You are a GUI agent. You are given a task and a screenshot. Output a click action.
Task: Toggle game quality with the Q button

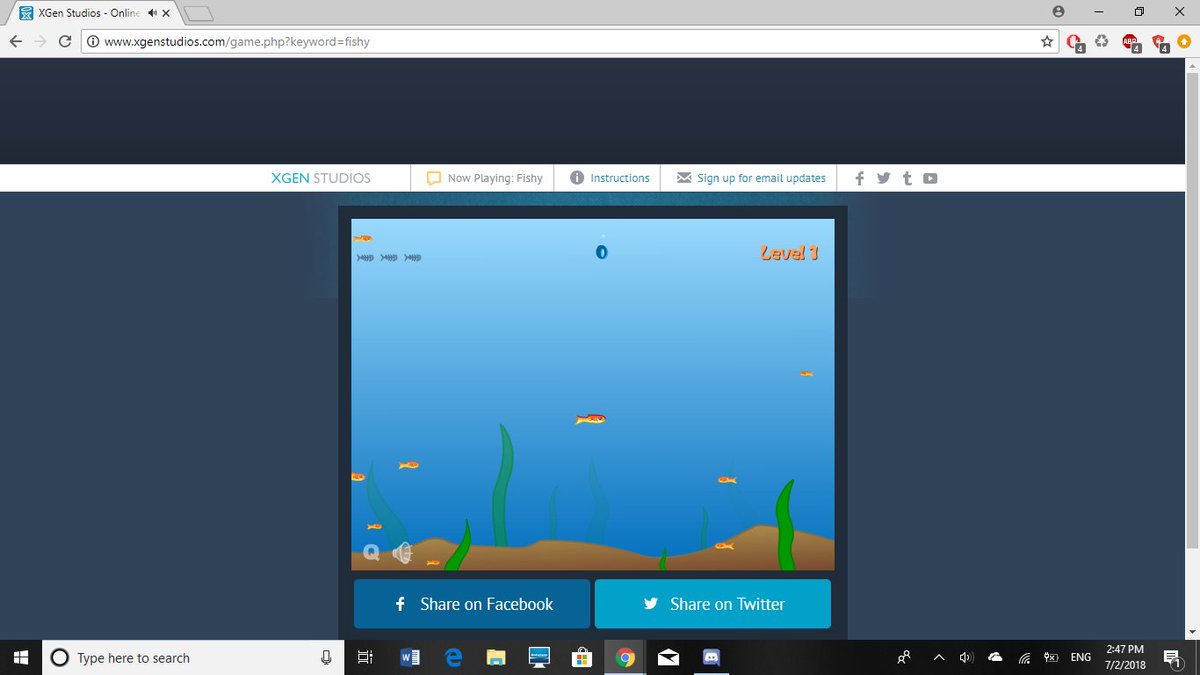click(371, 551)
